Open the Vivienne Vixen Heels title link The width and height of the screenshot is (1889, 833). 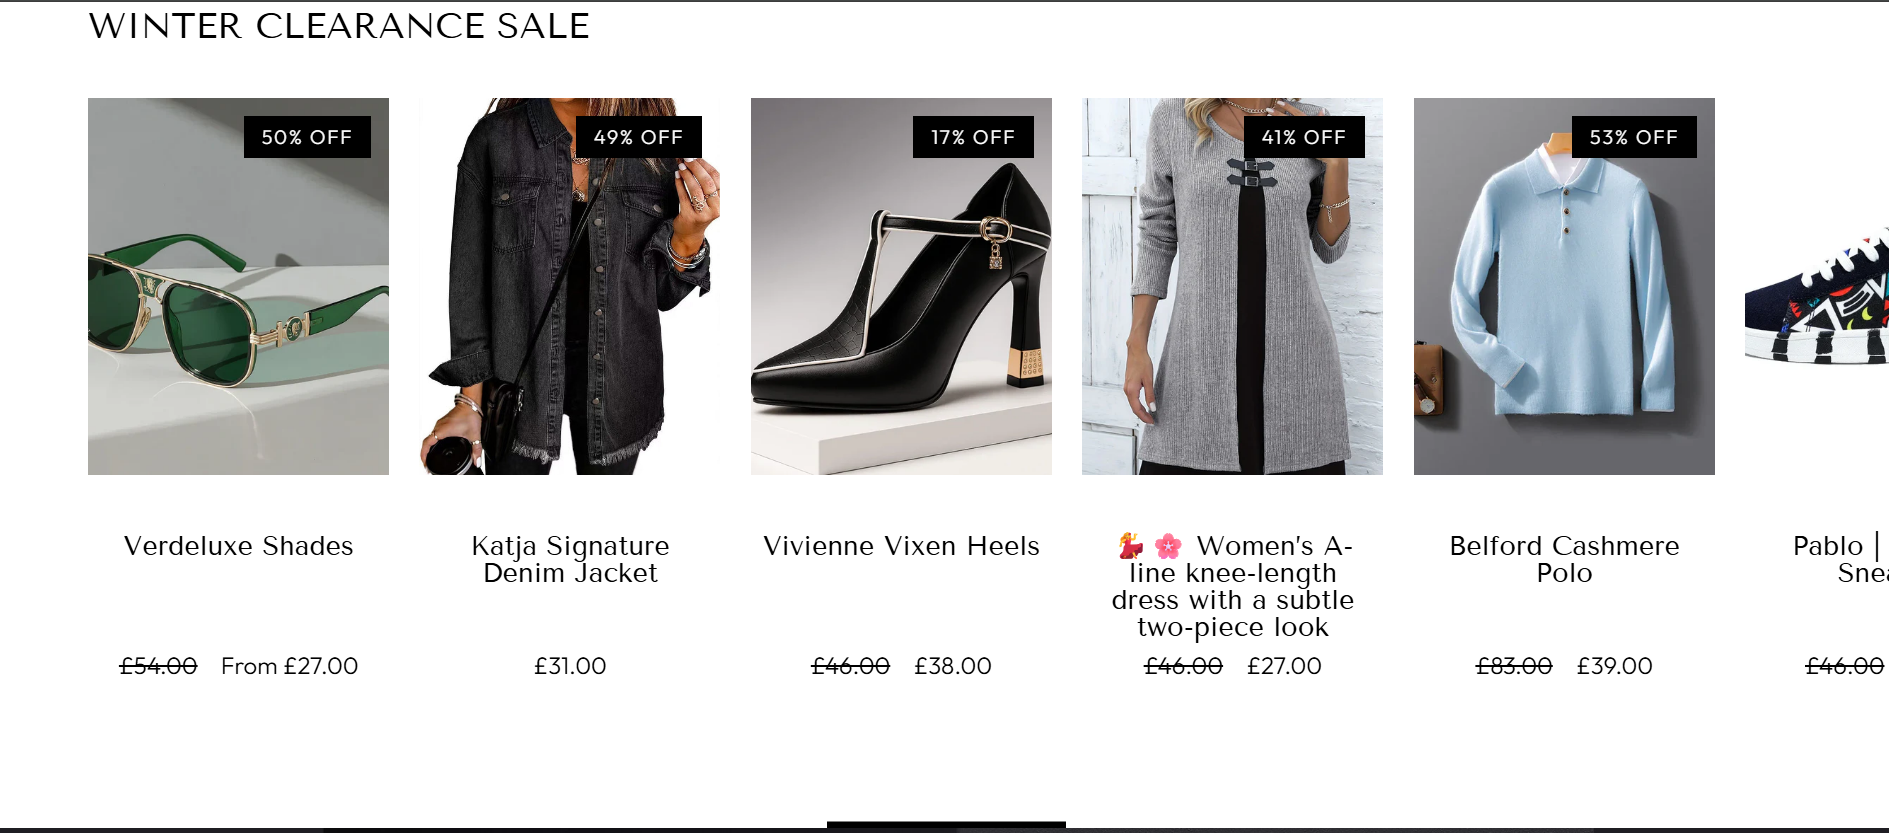click(x=901, y=546)
